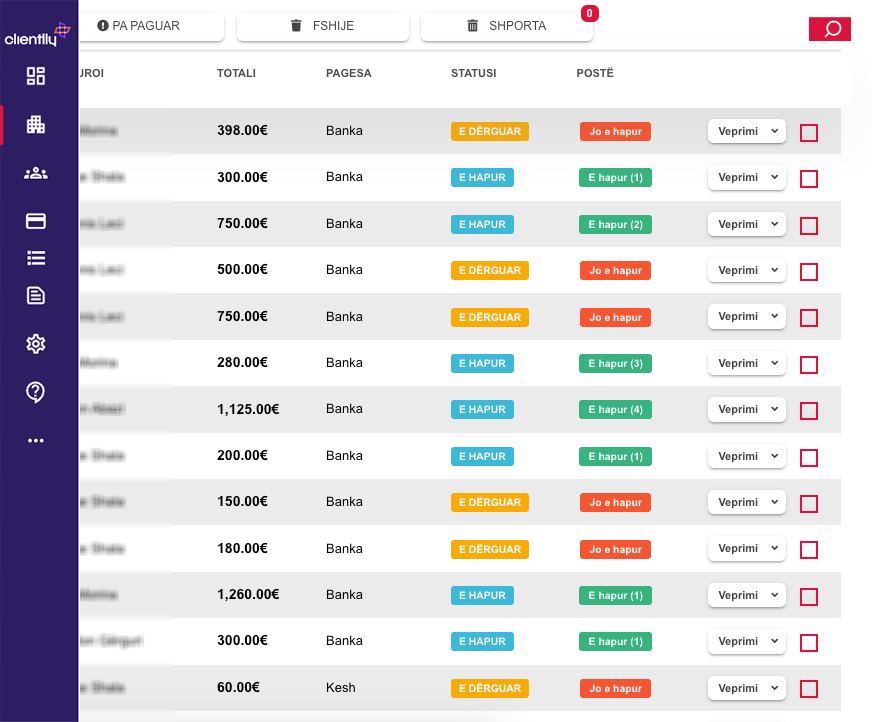This screenshot has width=872, height=722.
Task: Open Veprimi dropdown for the 1,260.00€ row
Action: tap(746, 595)
